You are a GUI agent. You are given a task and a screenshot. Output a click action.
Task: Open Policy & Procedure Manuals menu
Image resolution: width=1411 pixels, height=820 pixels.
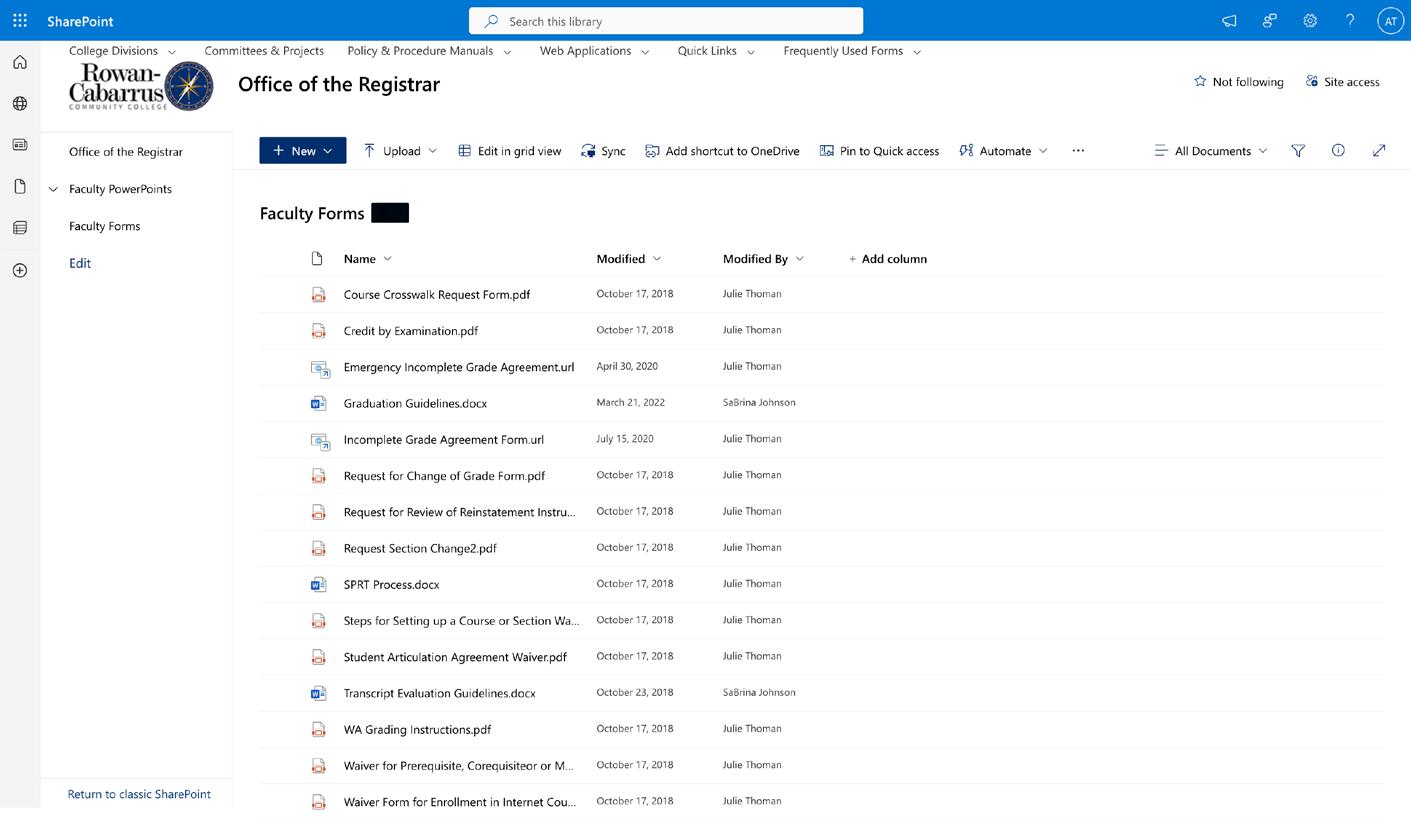430,51
